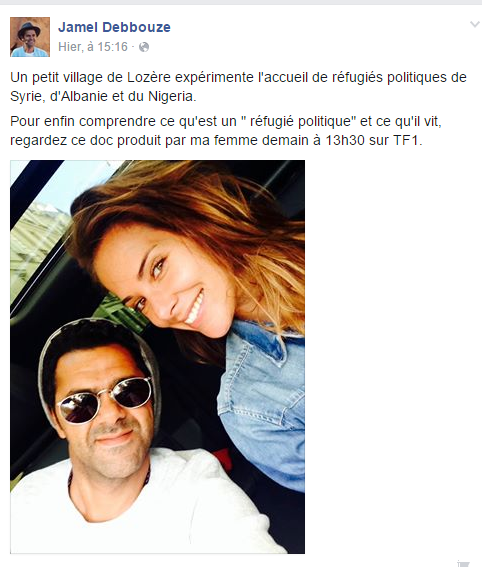
Task: Click the public globe privacy icon
Action: (x=144, y=47)
